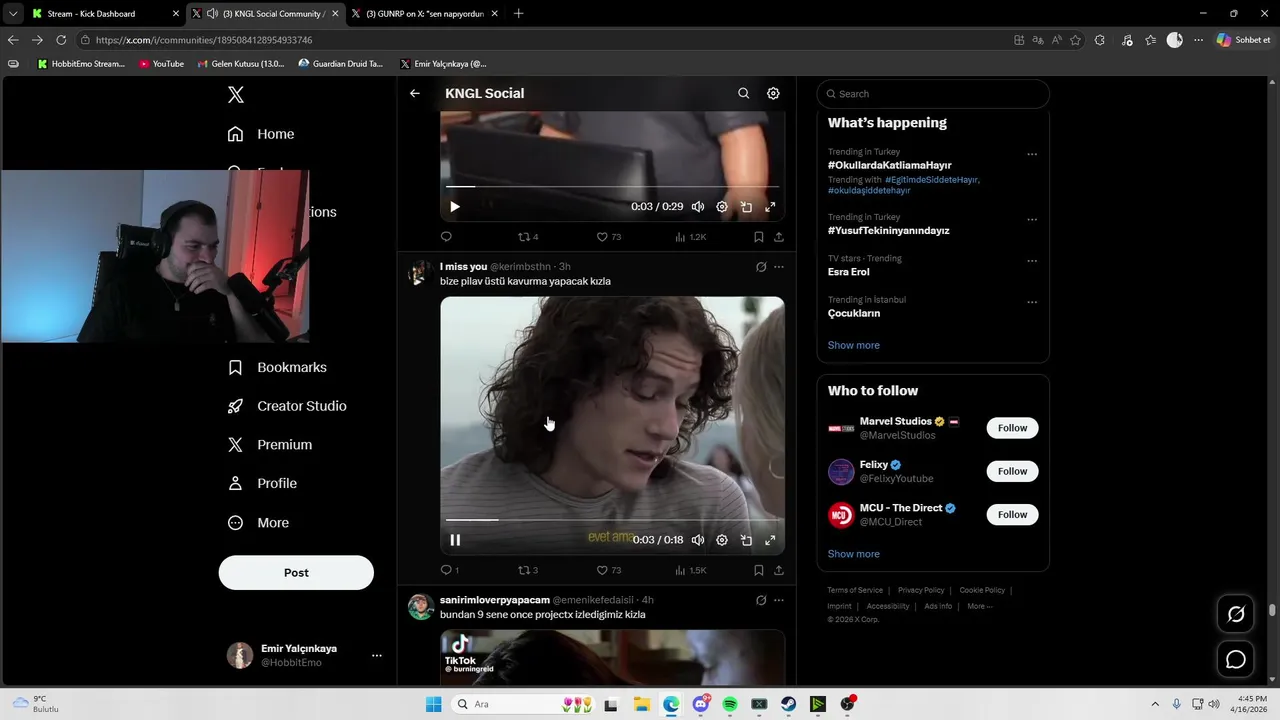Expand browser tab list chevron
The height and width of the screenshot is (720, 1280).
pos(12,14)
